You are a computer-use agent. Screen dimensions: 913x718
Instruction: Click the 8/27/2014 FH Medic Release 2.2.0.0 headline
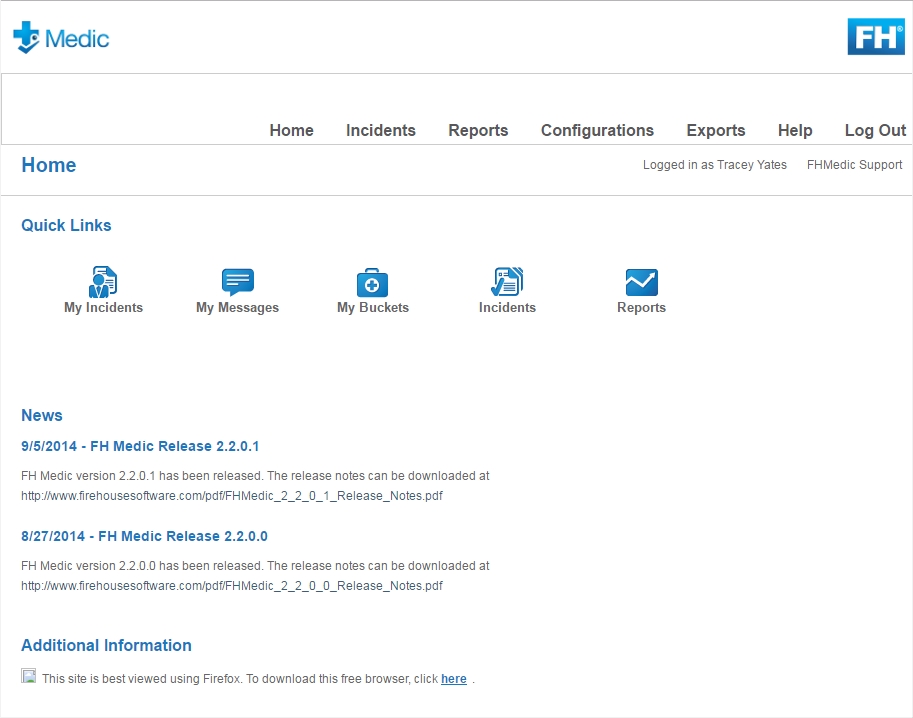[144, 536]
